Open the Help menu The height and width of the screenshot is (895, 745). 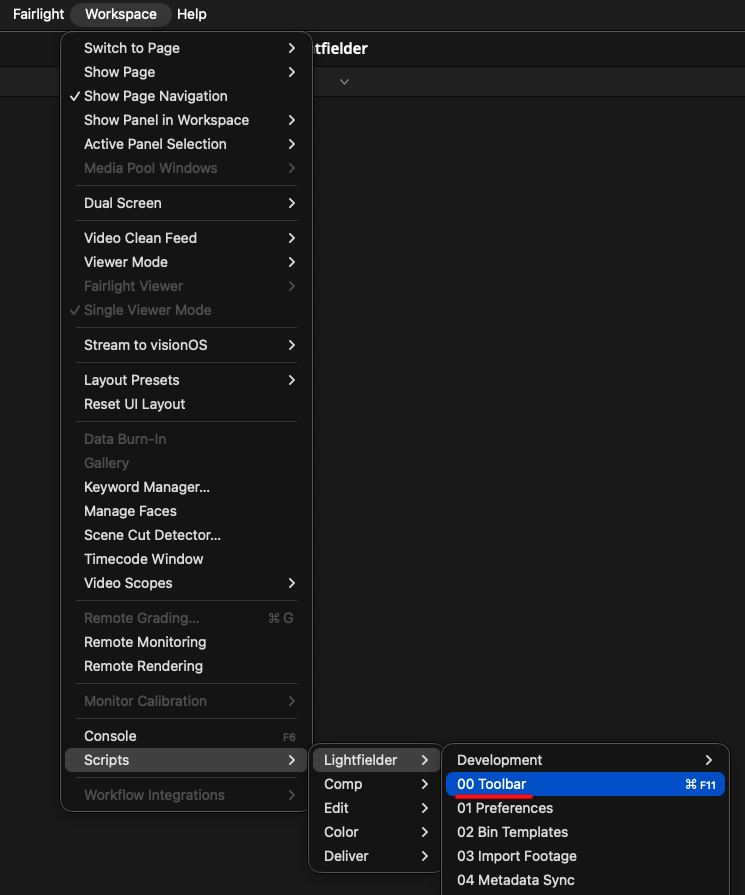[x=191, y=14]
